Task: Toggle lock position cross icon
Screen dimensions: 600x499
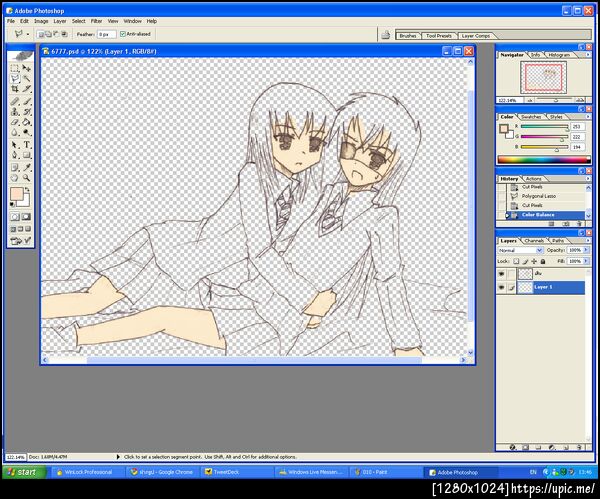Action: click(x=534, y=261)
